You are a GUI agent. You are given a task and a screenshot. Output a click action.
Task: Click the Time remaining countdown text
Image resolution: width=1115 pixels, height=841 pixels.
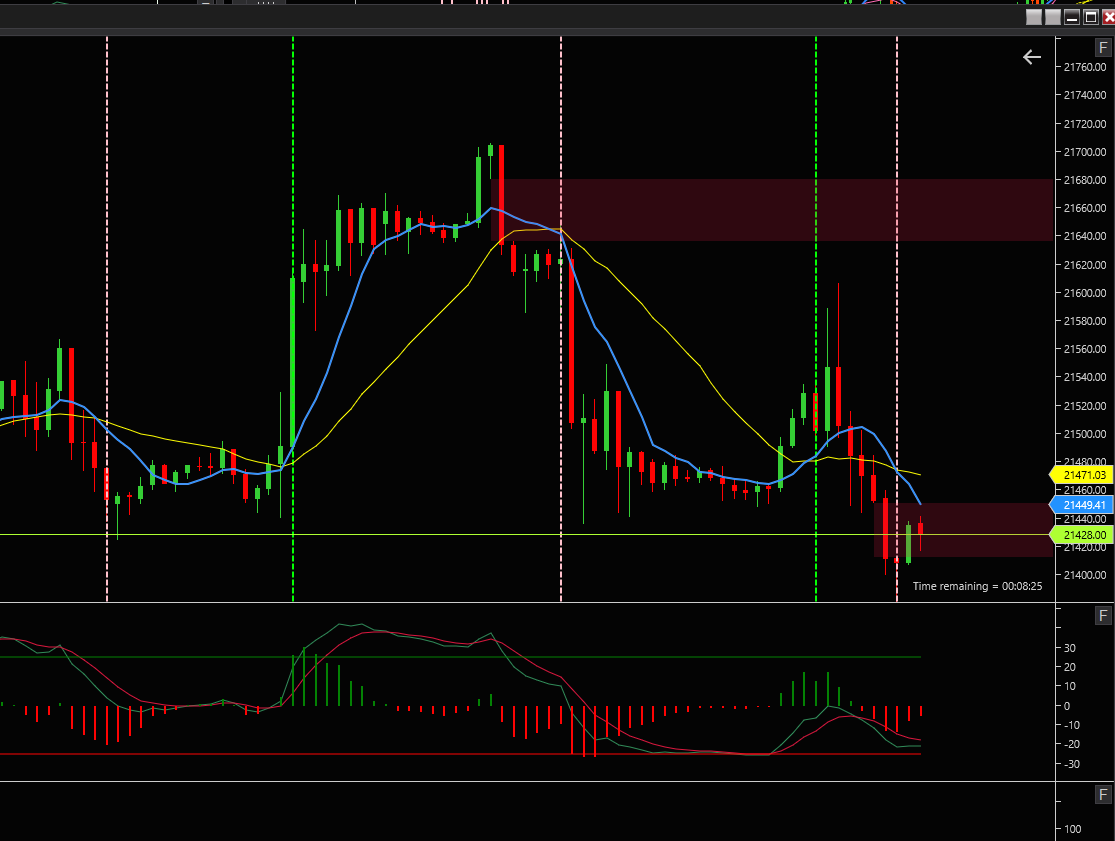[x=977, y=586]
